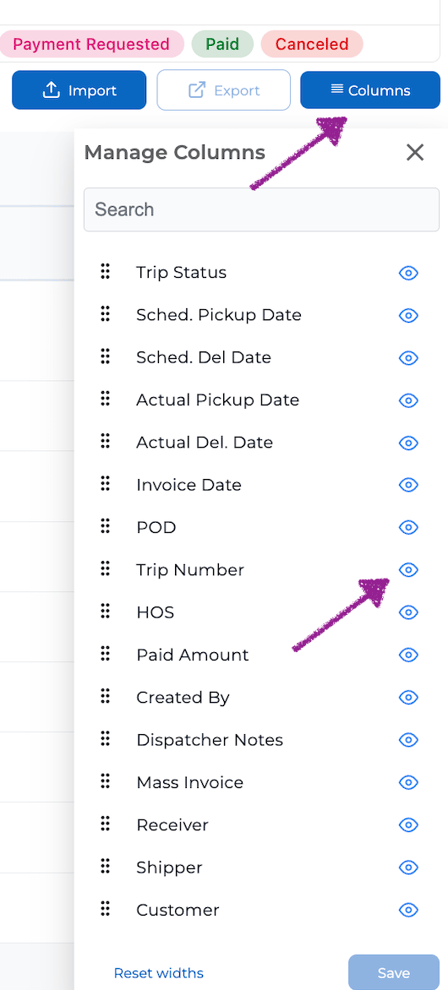Filter by Paid status tag
This screenshot has width=448, height=990.
coord(223,44)
